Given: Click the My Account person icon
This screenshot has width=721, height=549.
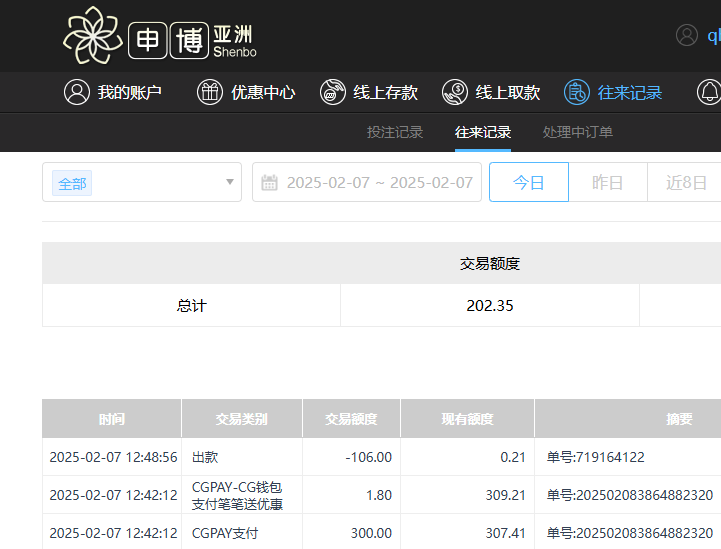Looking at the screenshot, I should click(76, 92).
